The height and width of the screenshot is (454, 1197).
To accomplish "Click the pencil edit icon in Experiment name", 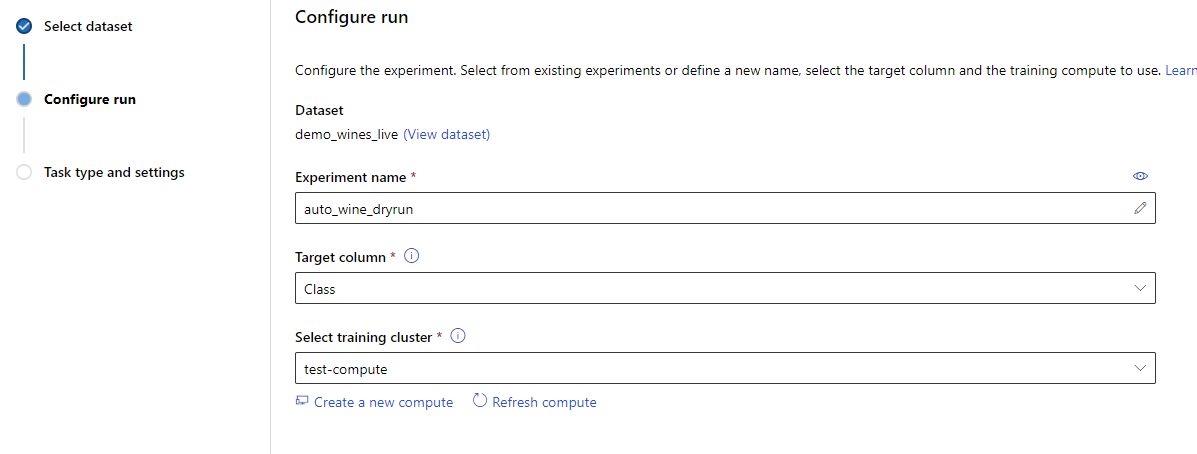I will point(1140,208).
